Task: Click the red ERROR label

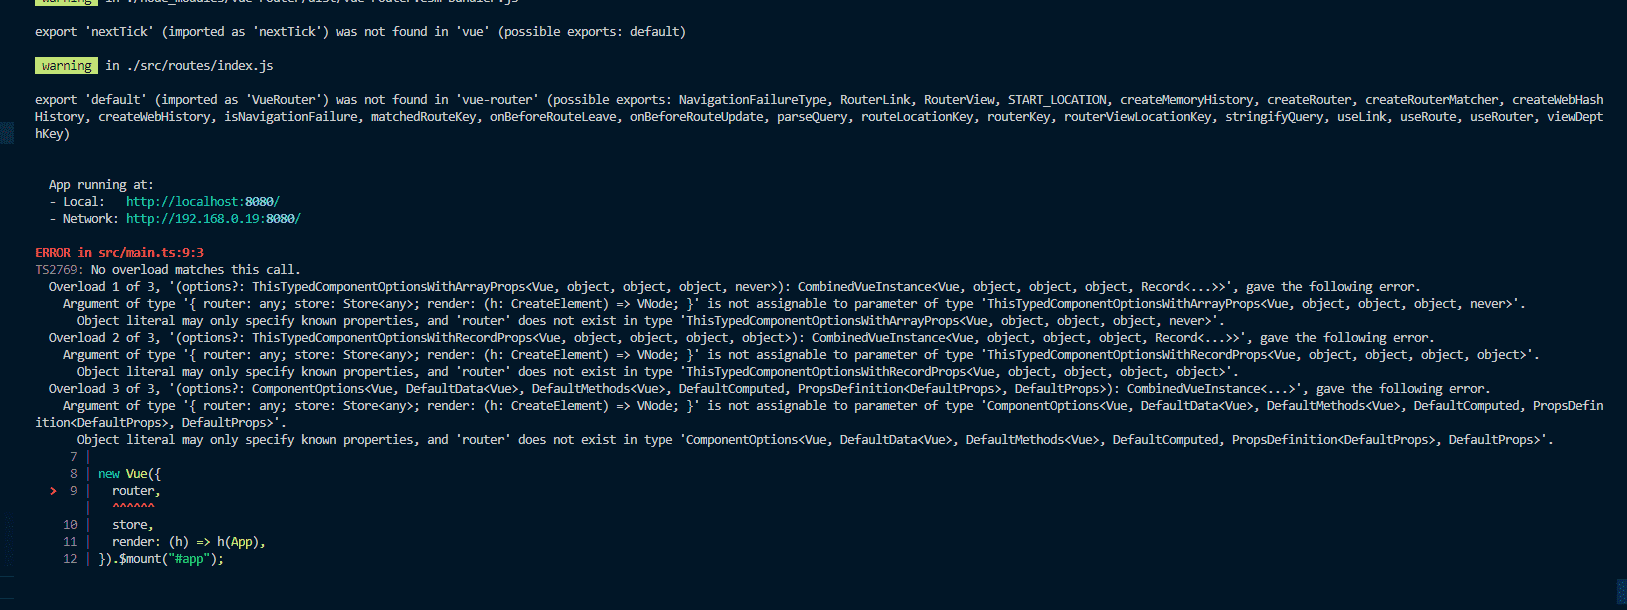Action: 53,253
